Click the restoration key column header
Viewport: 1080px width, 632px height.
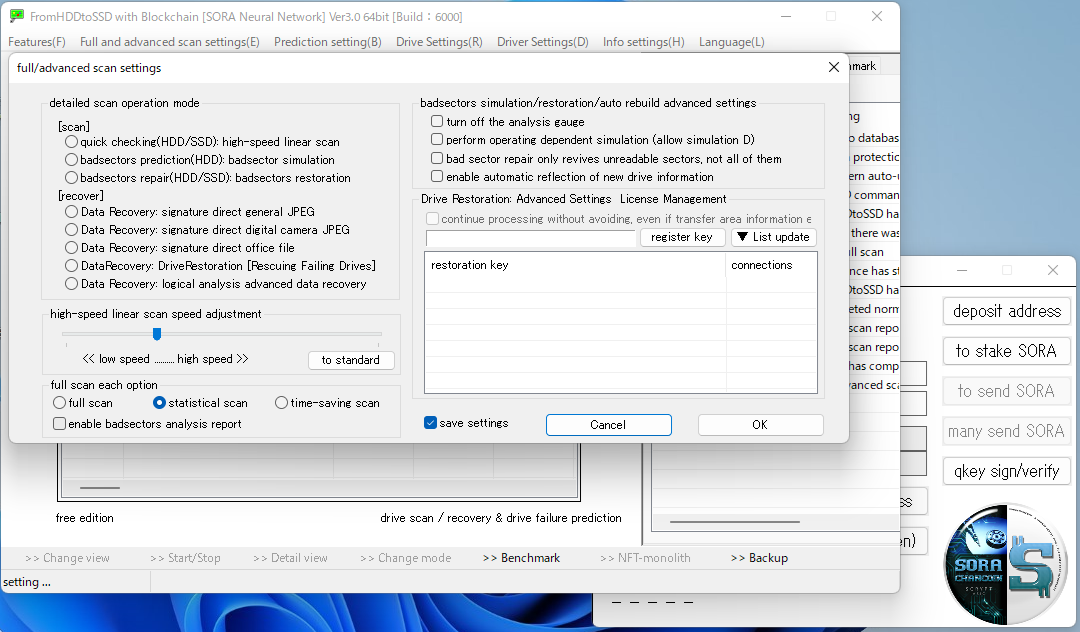click(574, 265)
